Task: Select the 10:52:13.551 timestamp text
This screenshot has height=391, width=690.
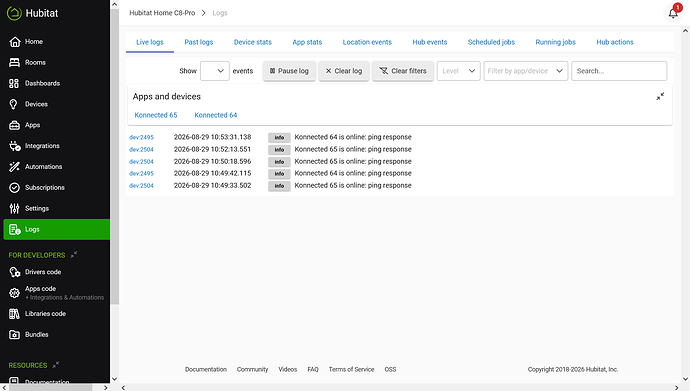Action: pos(212,150)
